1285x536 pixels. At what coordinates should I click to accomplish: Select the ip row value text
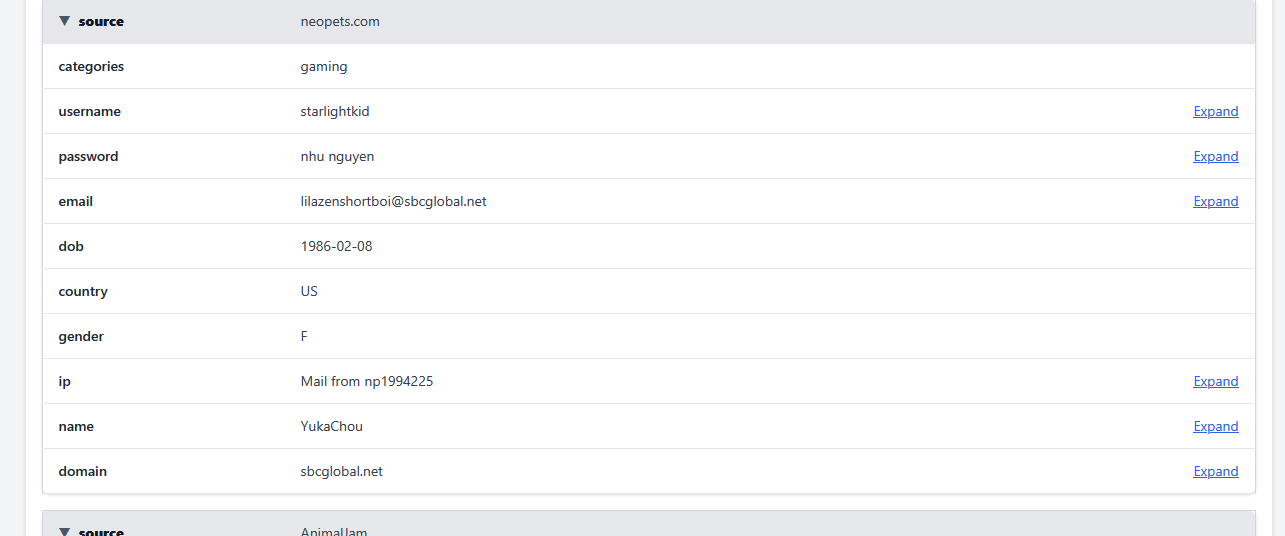coord(366,381)
